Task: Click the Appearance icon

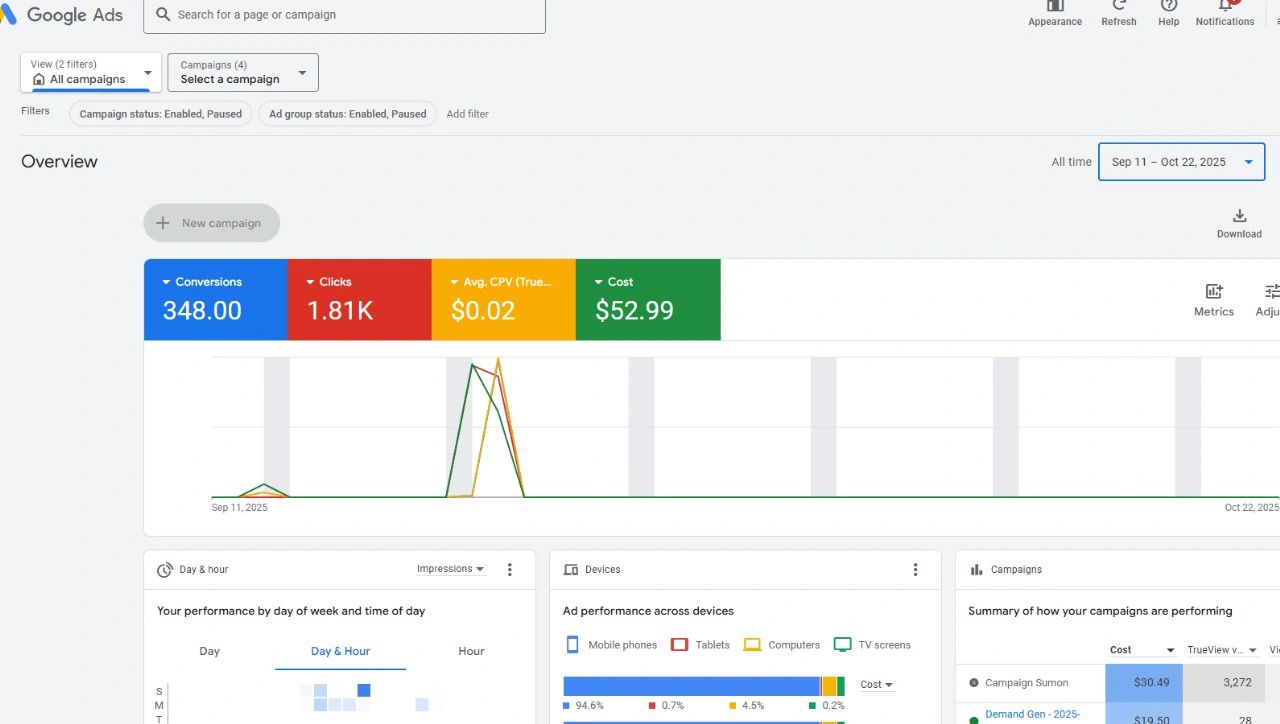Action: point(1055,6)
